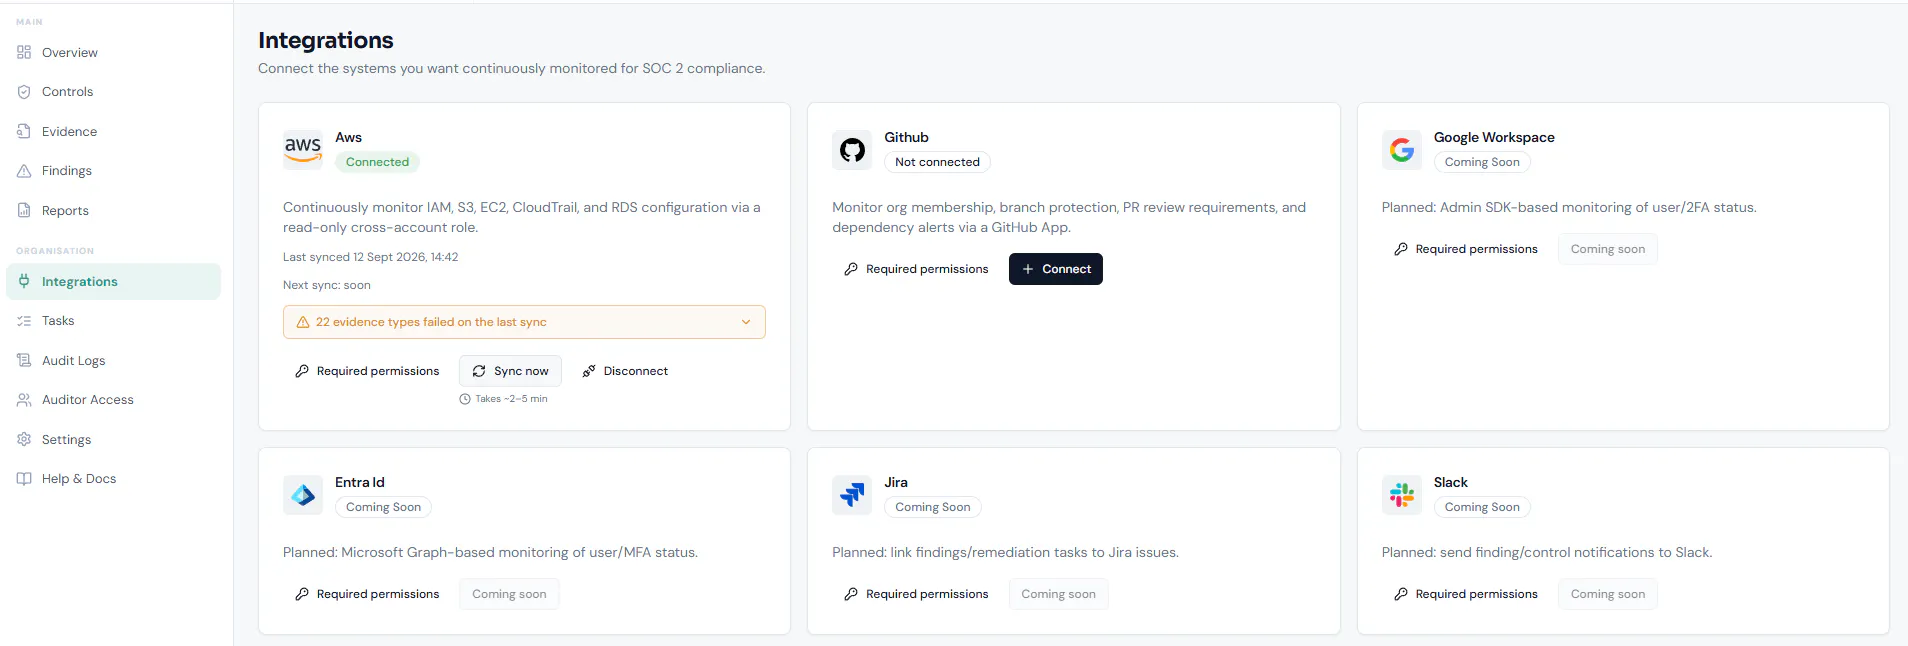The height and width of the screenshot is (646, 1908).
Task: Click the Slack logo
Action: [1402, 495]
